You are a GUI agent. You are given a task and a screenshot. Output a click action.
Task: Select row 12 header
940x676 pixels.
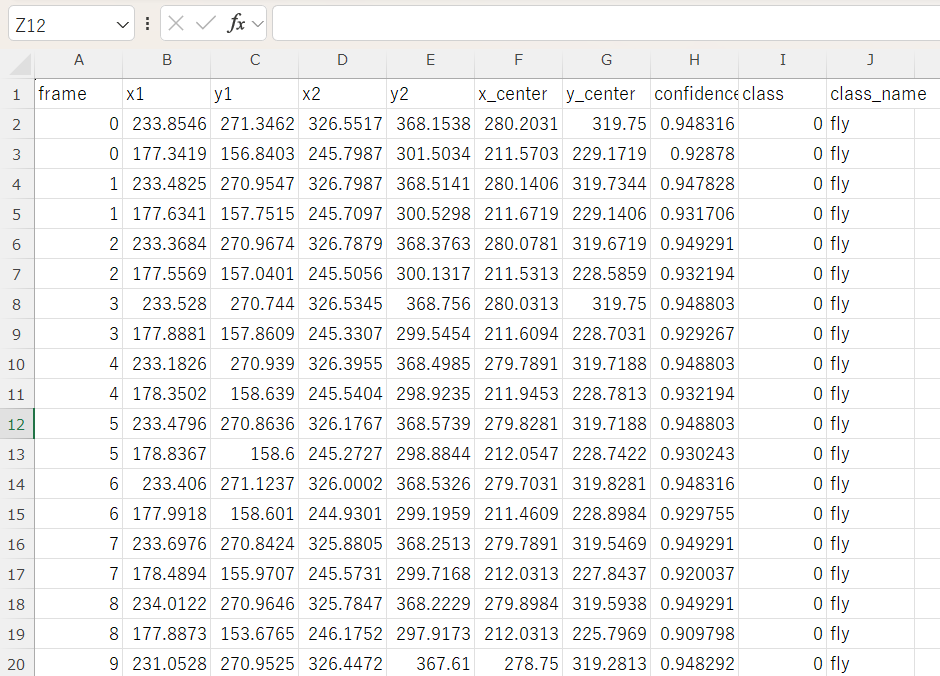pyautogui.click(x=17, y=424)
